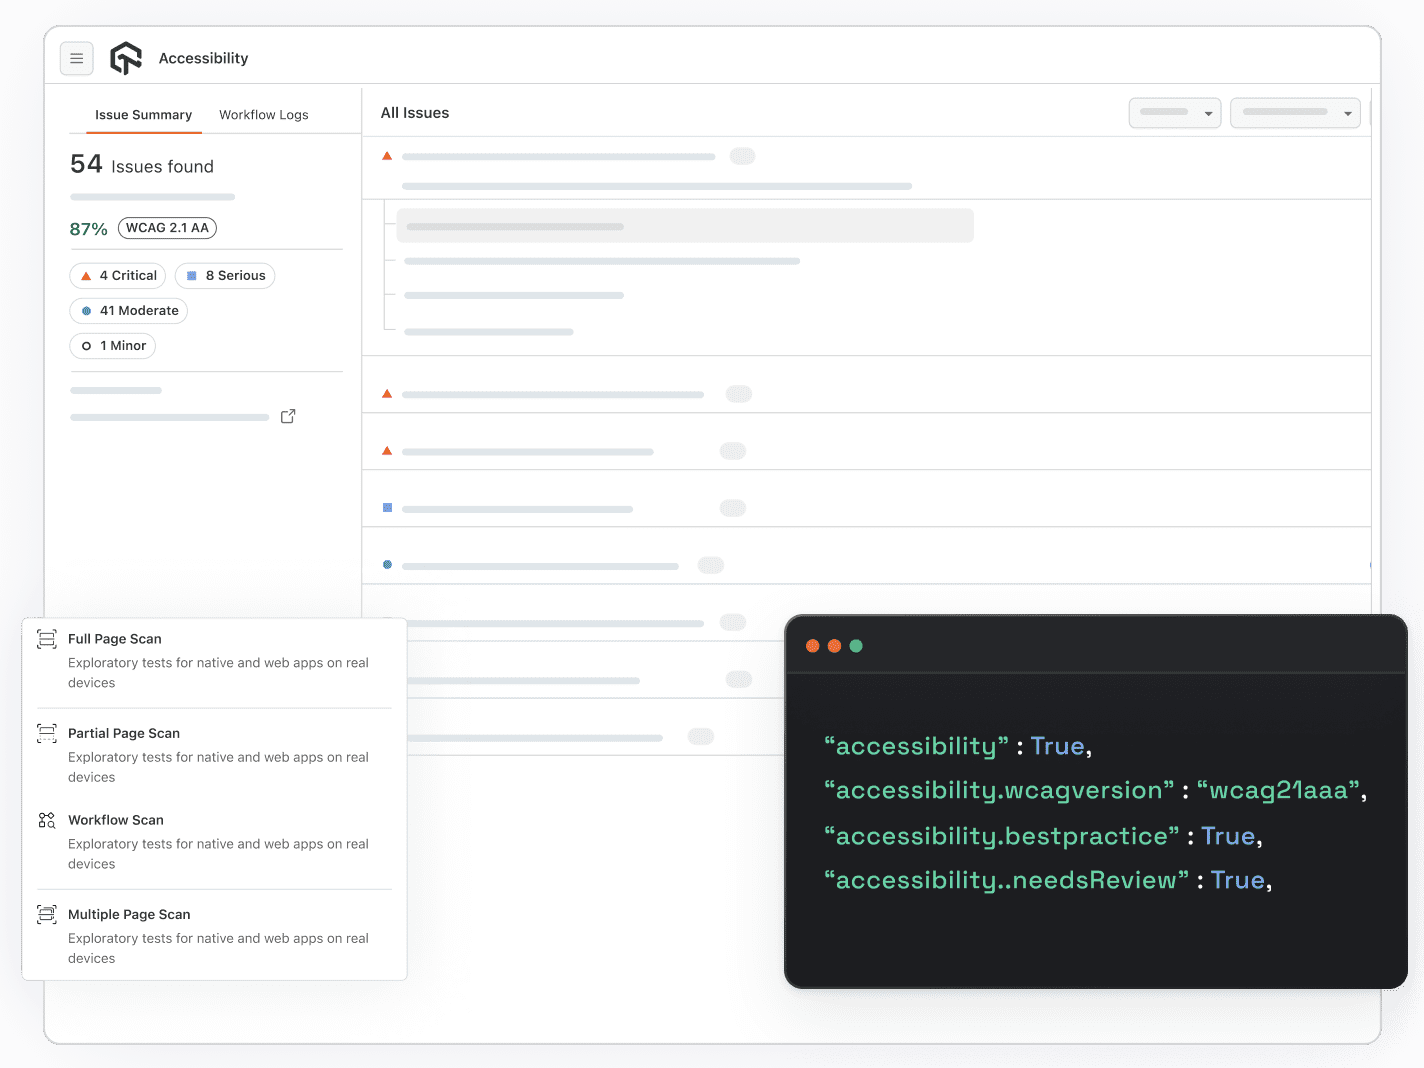
Task: Switch to the Workflow Logs tab
Action: [x=263, y=114]
